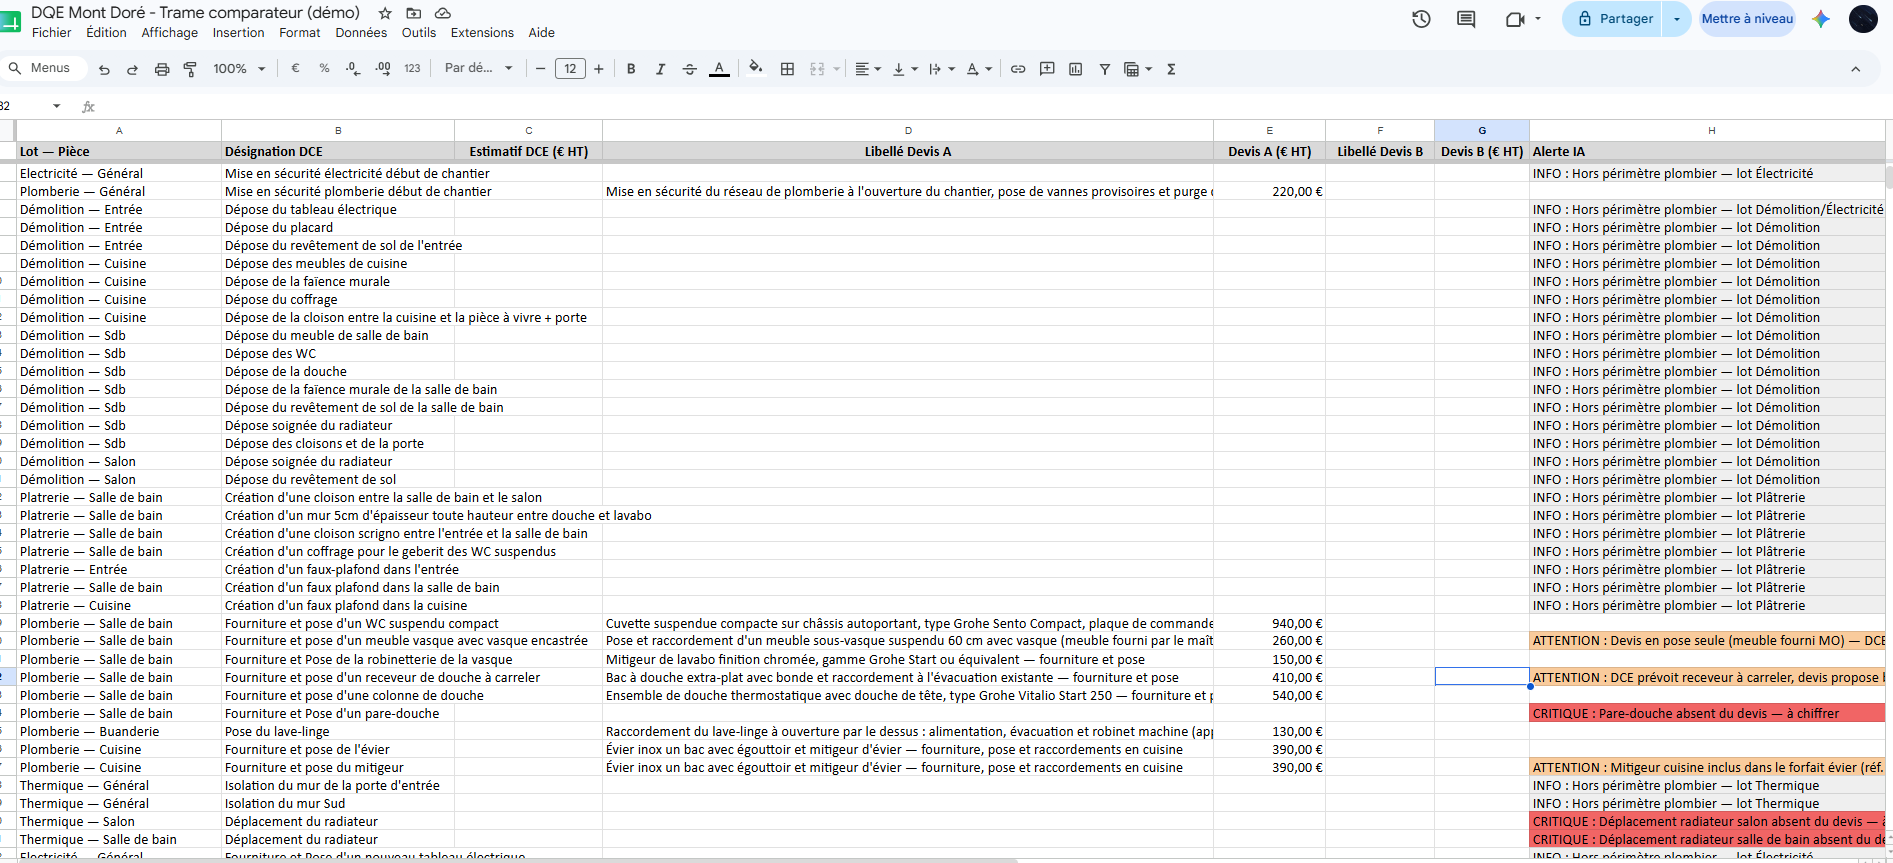
Task: Open the Outils menu
Action: tap(419, 33)
